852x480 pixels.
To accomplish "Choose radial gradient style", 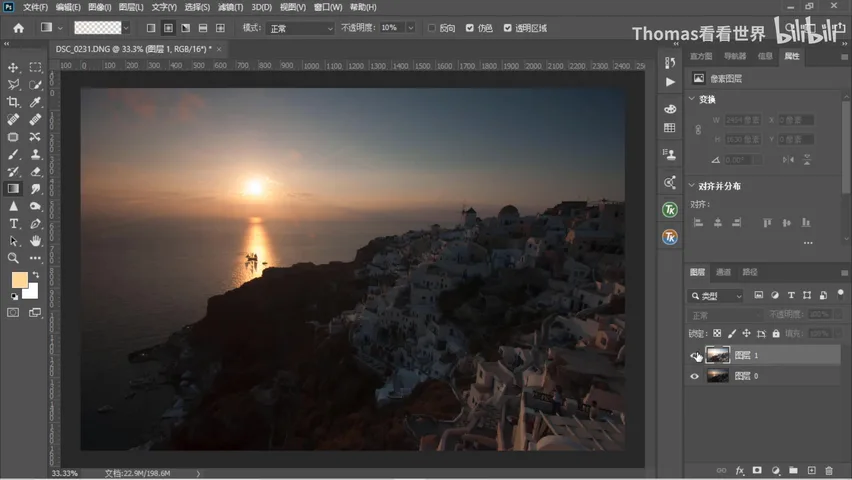I will pyautogui.click(x=168, y=28).
